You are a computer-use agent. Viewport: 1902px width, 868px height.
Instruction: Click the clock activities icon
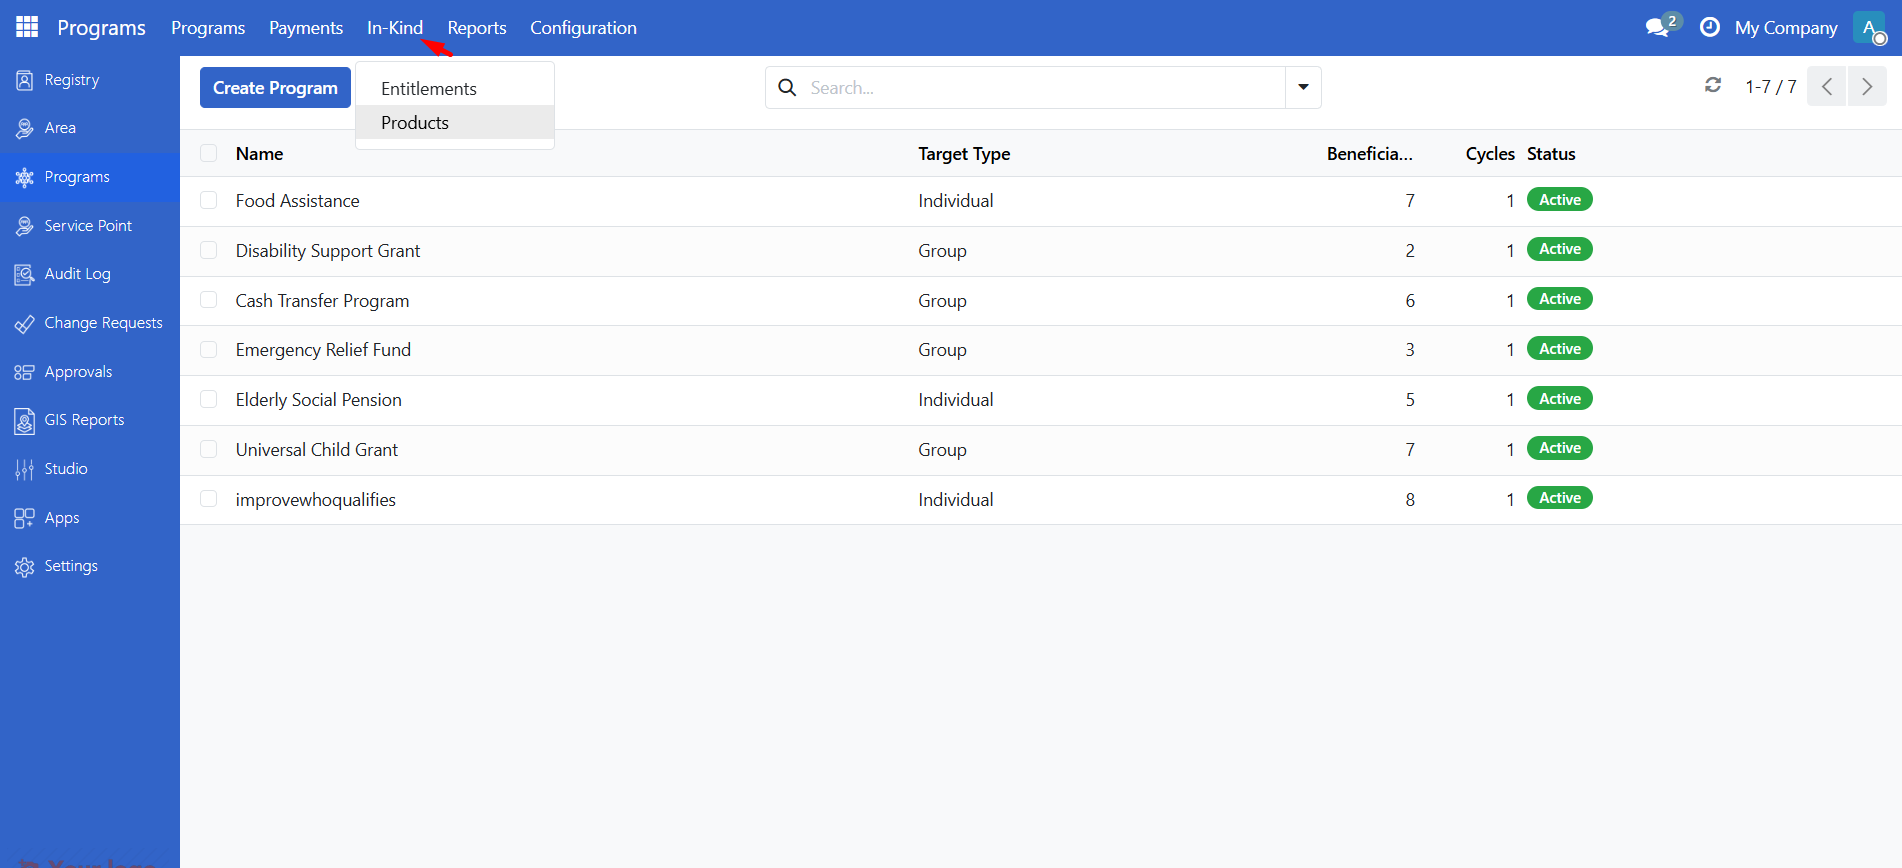point(1710,27)
